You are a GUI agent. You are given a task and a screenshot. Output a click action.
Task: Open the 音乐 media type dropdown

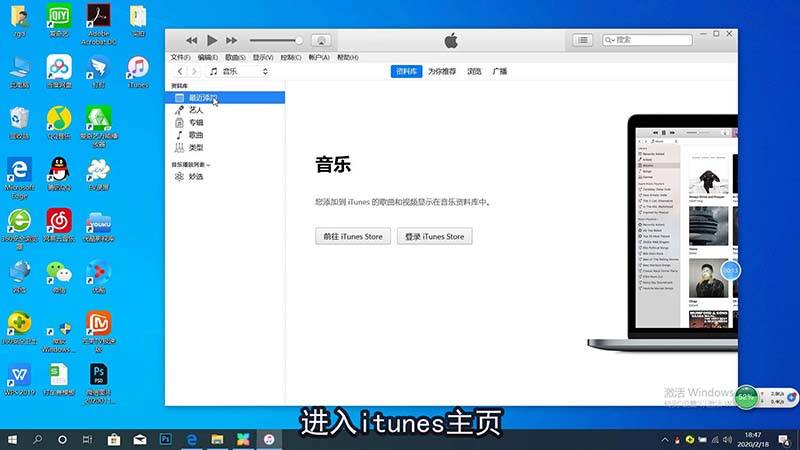tap(238, 71)
